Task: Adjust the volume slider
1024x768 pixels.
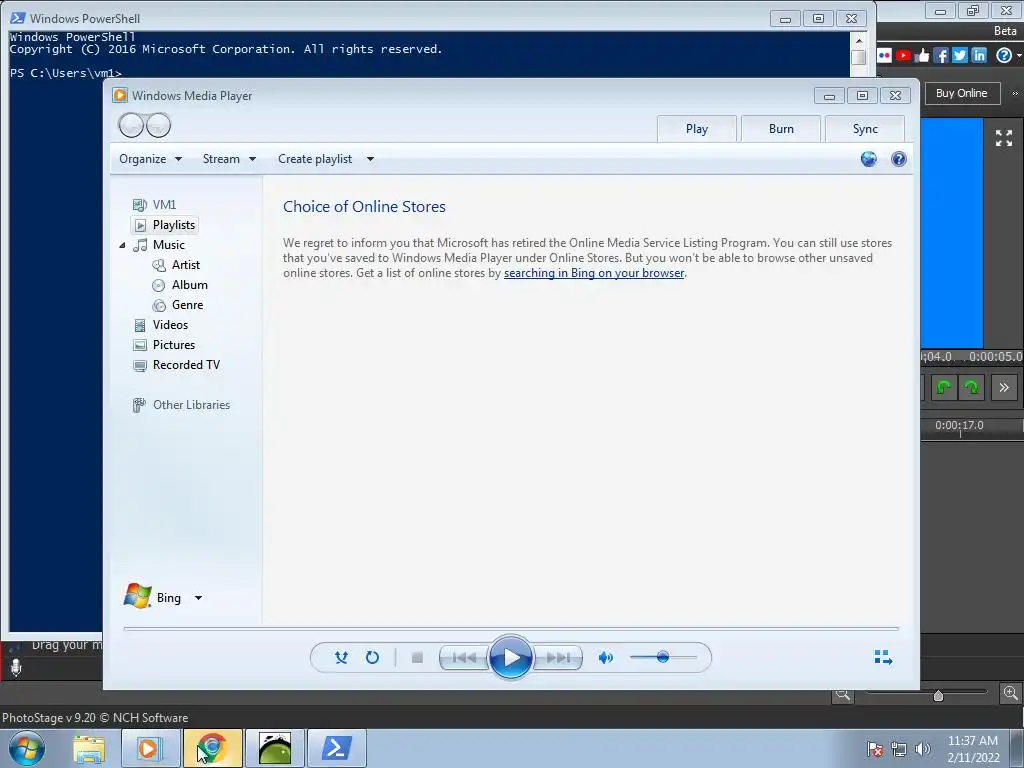Action: (x=663, y=657)
